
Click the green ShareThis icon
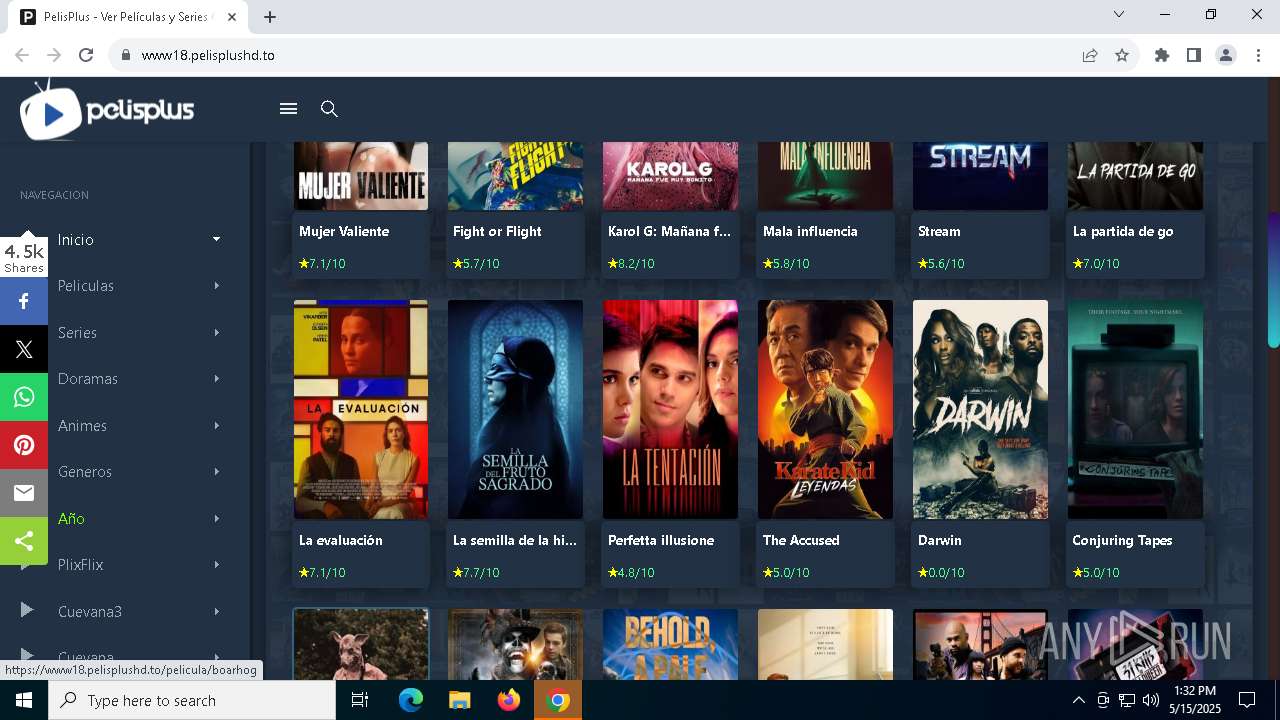point(24,541)
